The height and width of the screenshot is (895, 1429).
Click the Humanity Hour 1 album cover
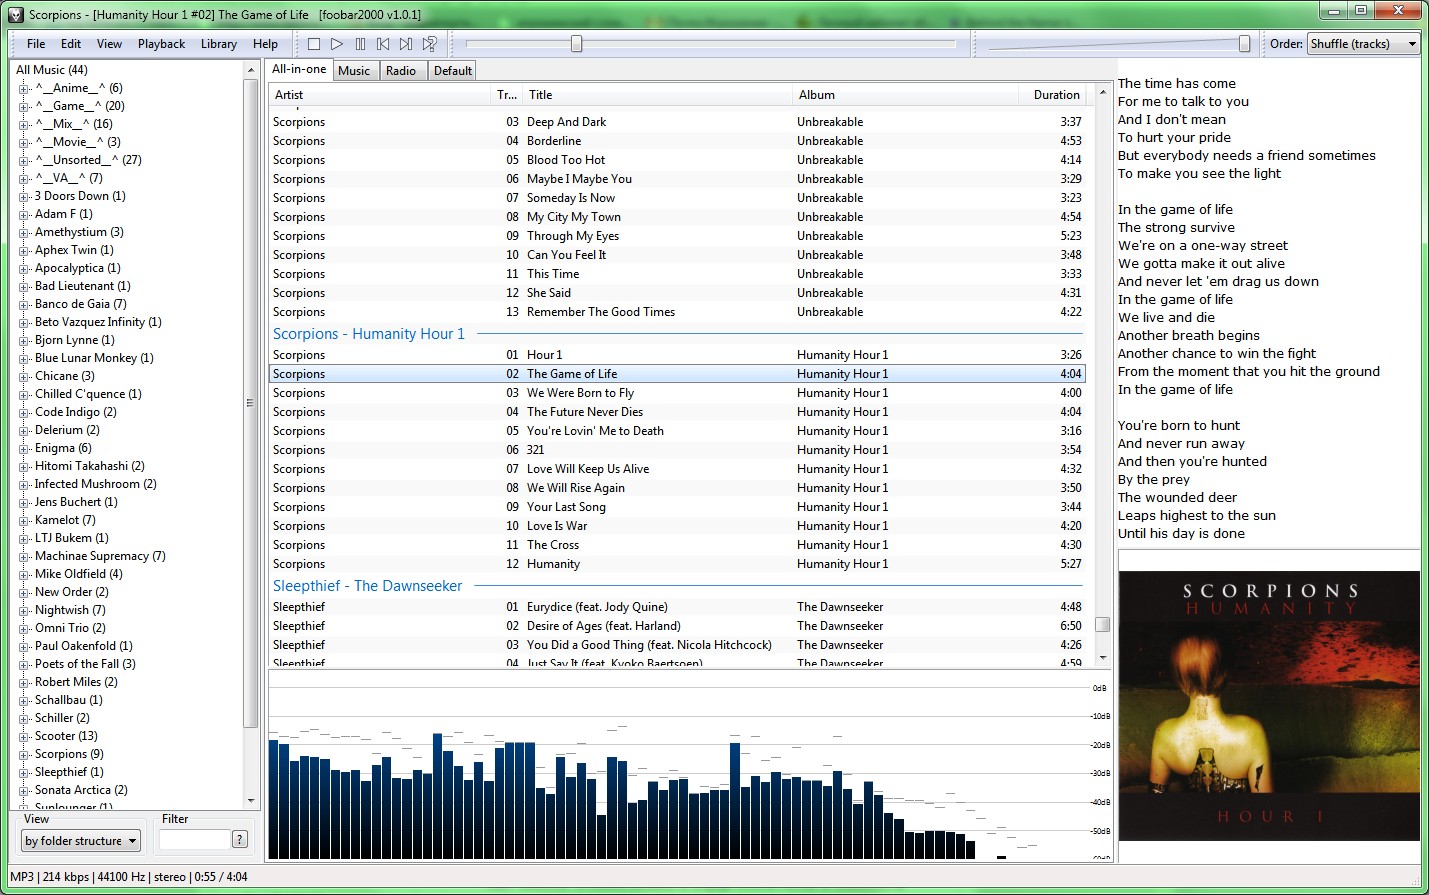1269,706
